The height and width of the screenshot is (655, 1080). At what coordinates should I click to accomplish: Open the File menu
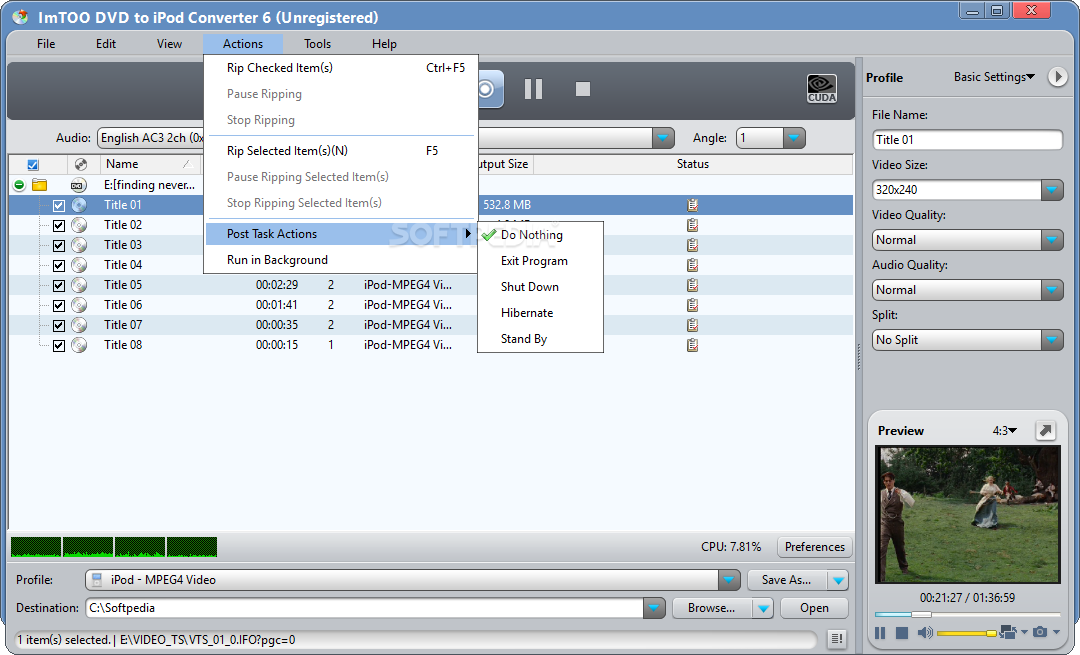[46, 43]
